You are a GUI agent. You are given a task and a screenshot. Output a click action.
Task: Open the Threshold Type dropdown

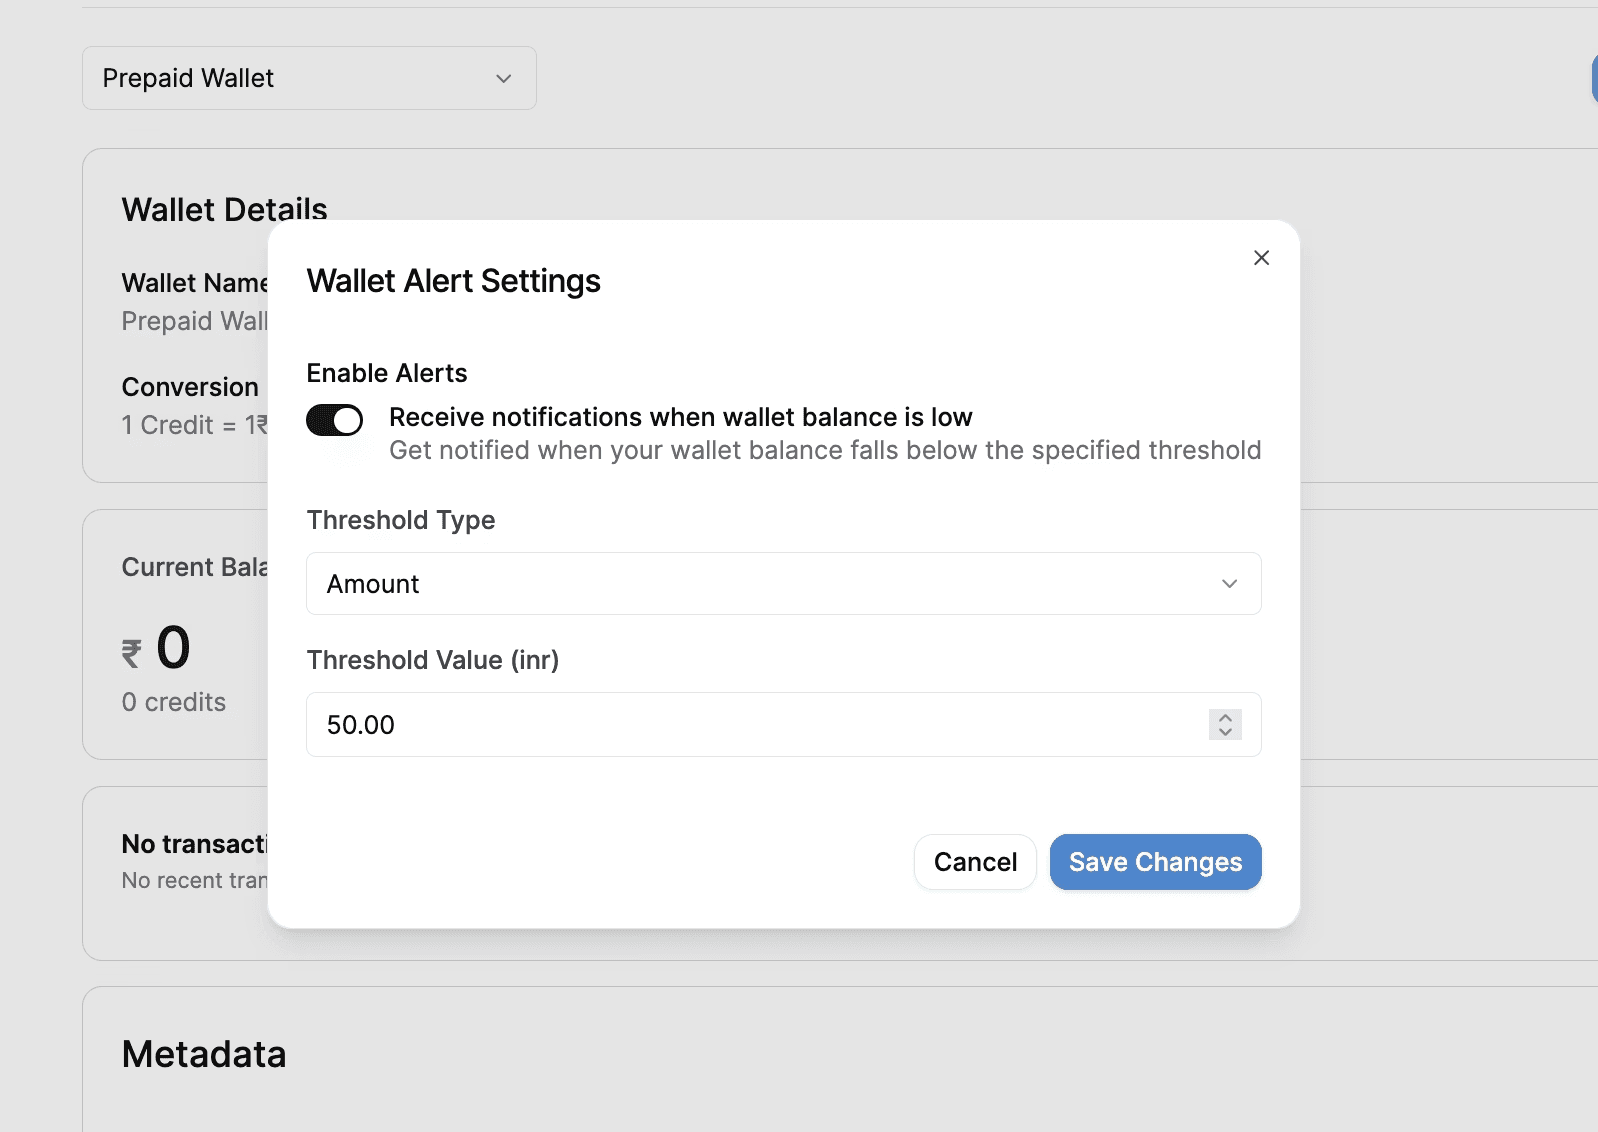point(783,584)
